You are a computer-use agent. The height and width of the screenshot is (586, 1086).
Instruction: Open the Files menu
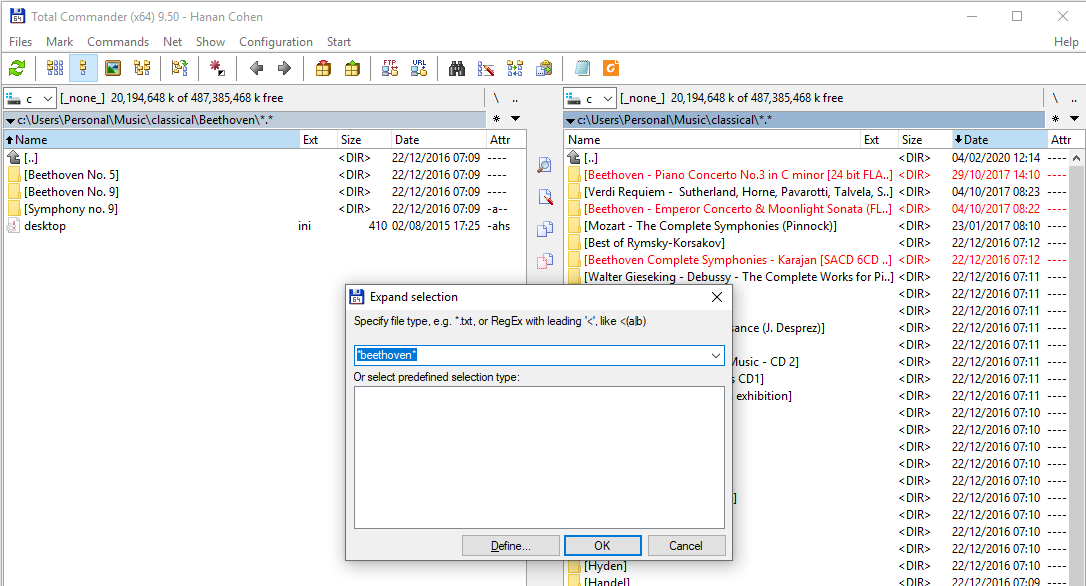20,42
